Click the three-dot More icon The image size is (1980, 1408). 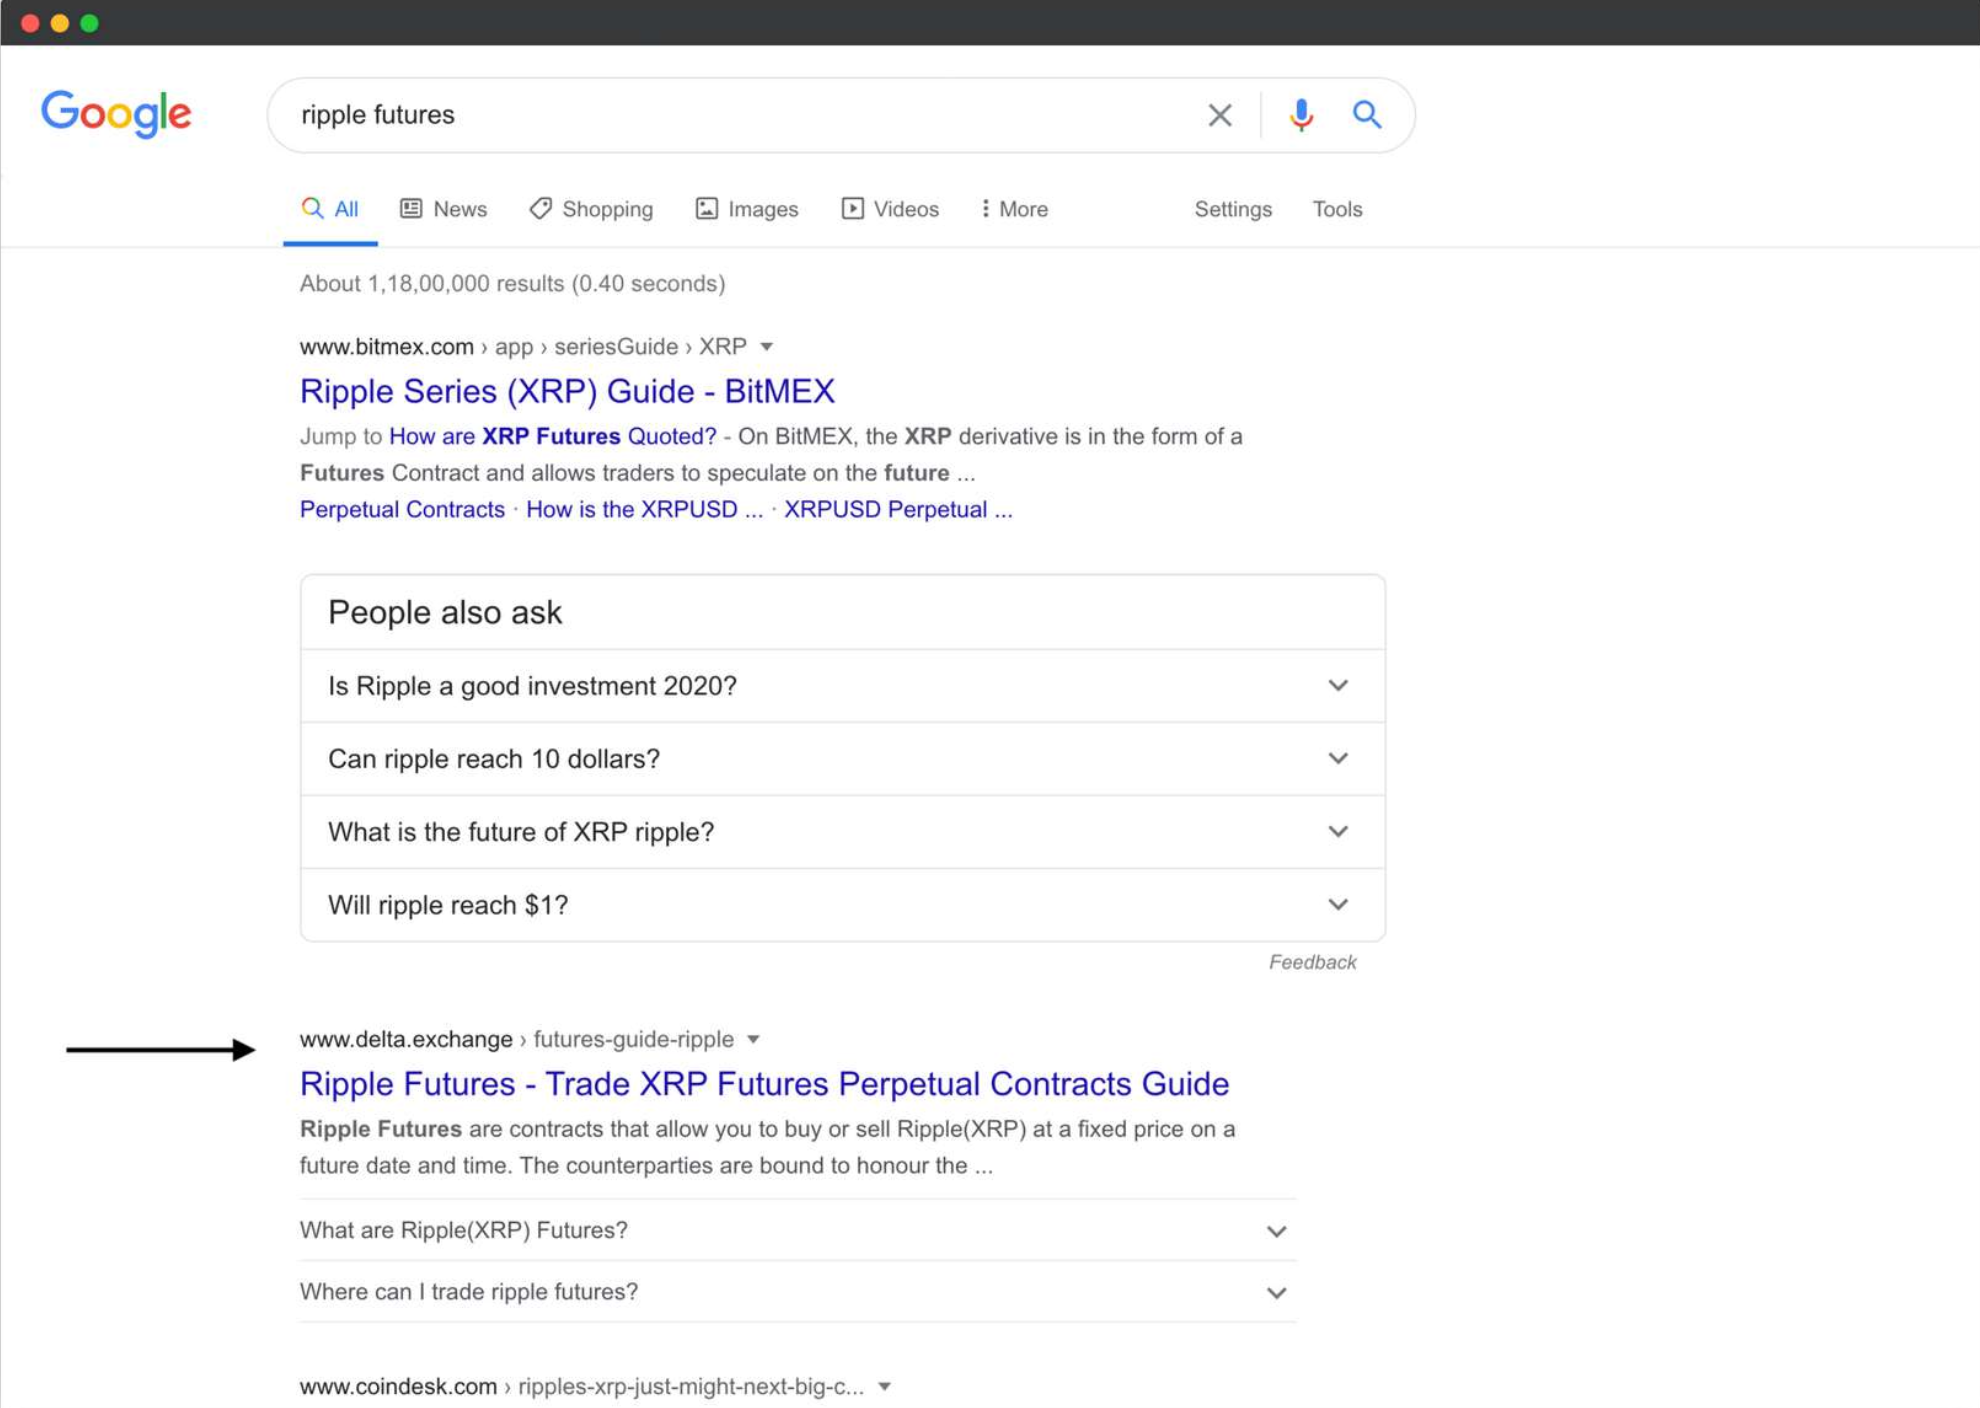(x=985, y=208)
